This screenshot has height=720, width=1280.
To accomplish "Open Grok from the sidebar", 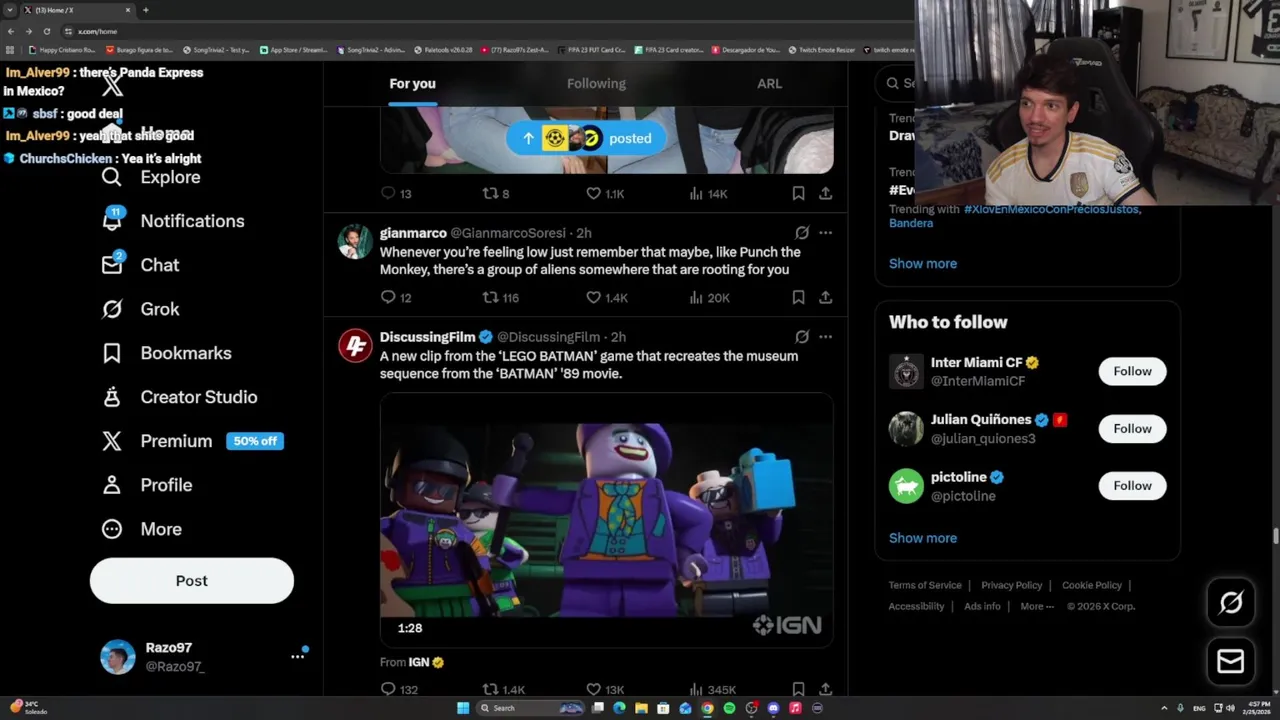I will tap(140, 309).
